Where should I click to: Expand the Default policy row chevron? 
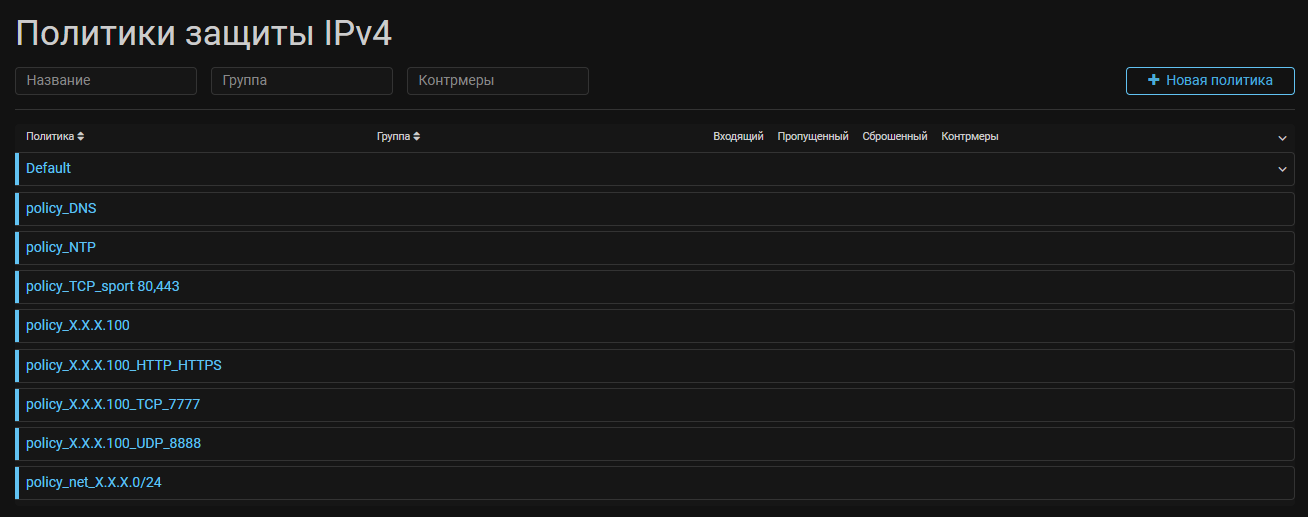1282,169
